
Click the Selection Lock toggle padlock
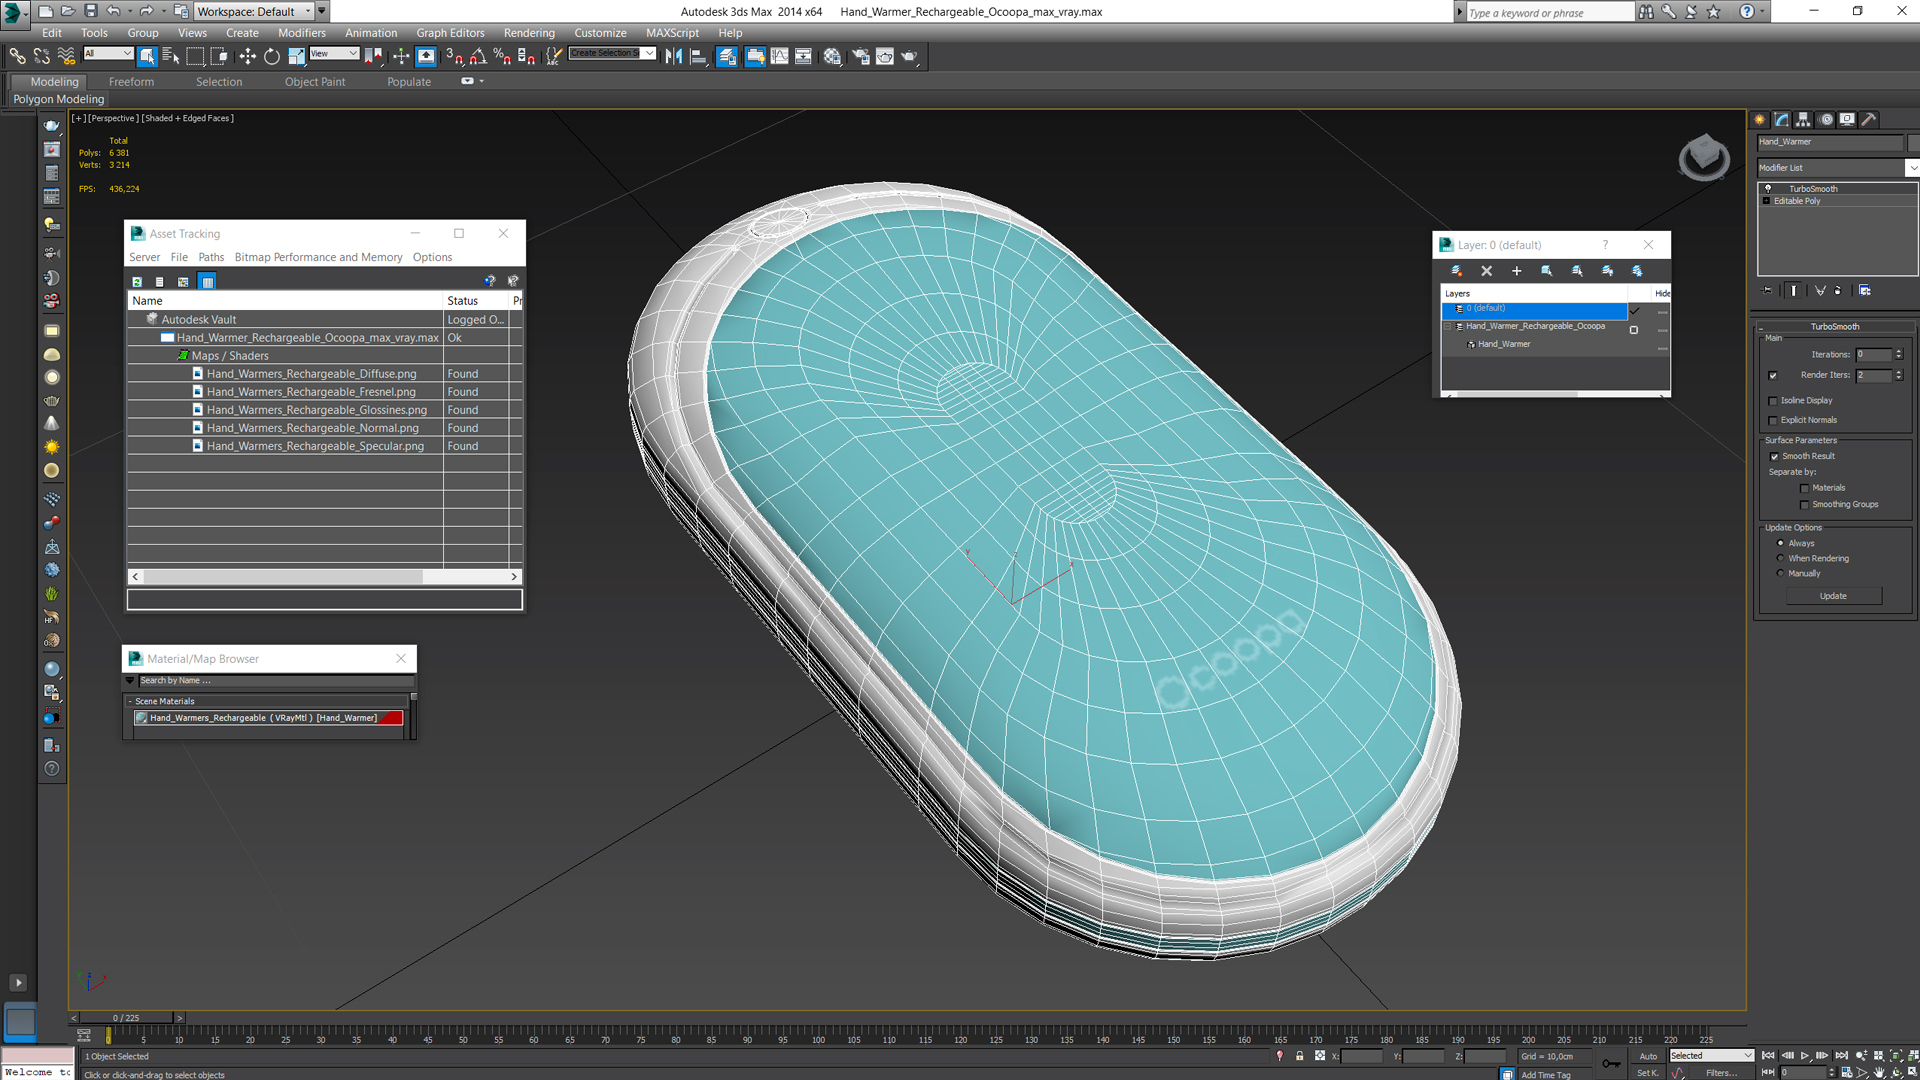click(x=1300, y=1056)
